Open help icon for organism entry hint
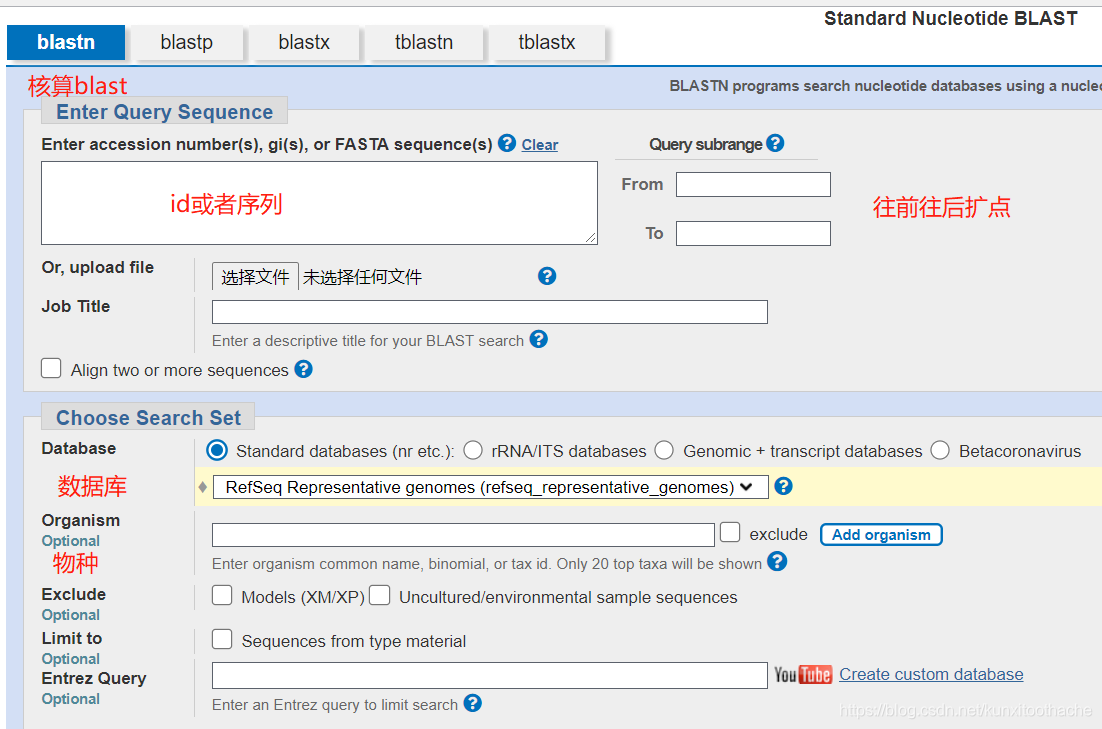The height and width of the screenshot is (729, 1102). (777, 562)
